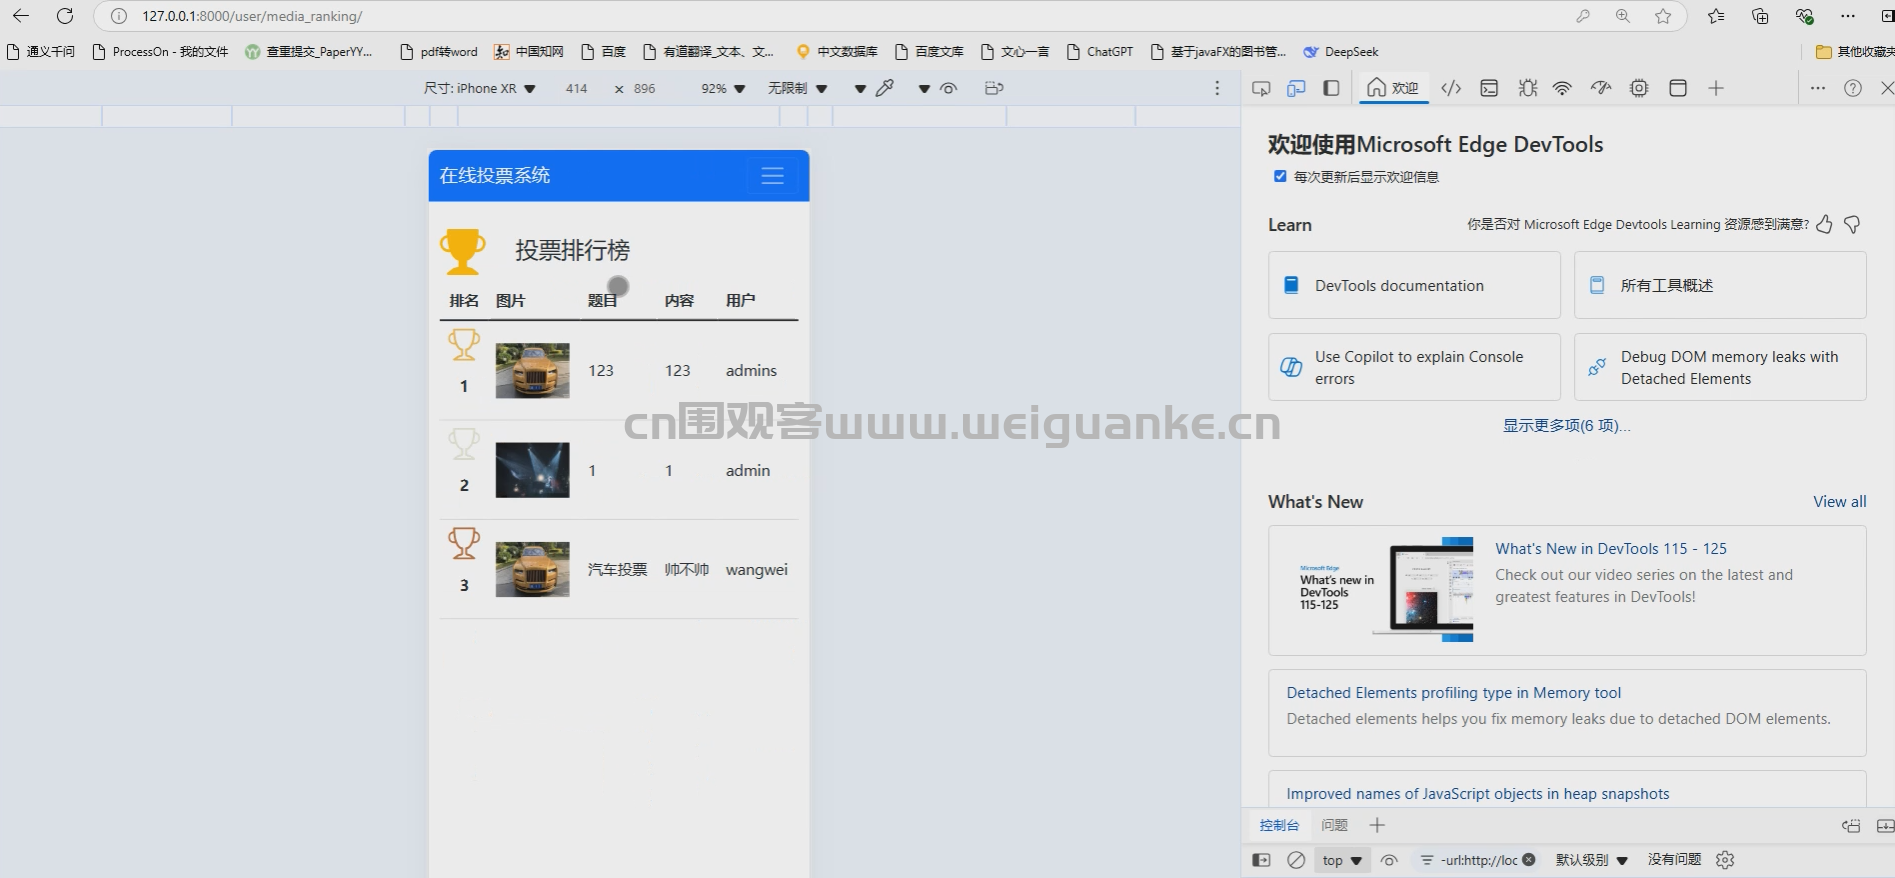This screenshot has width=1895, height=878.
Task: Open the Console tab icon
Action: pos(1489,88)
